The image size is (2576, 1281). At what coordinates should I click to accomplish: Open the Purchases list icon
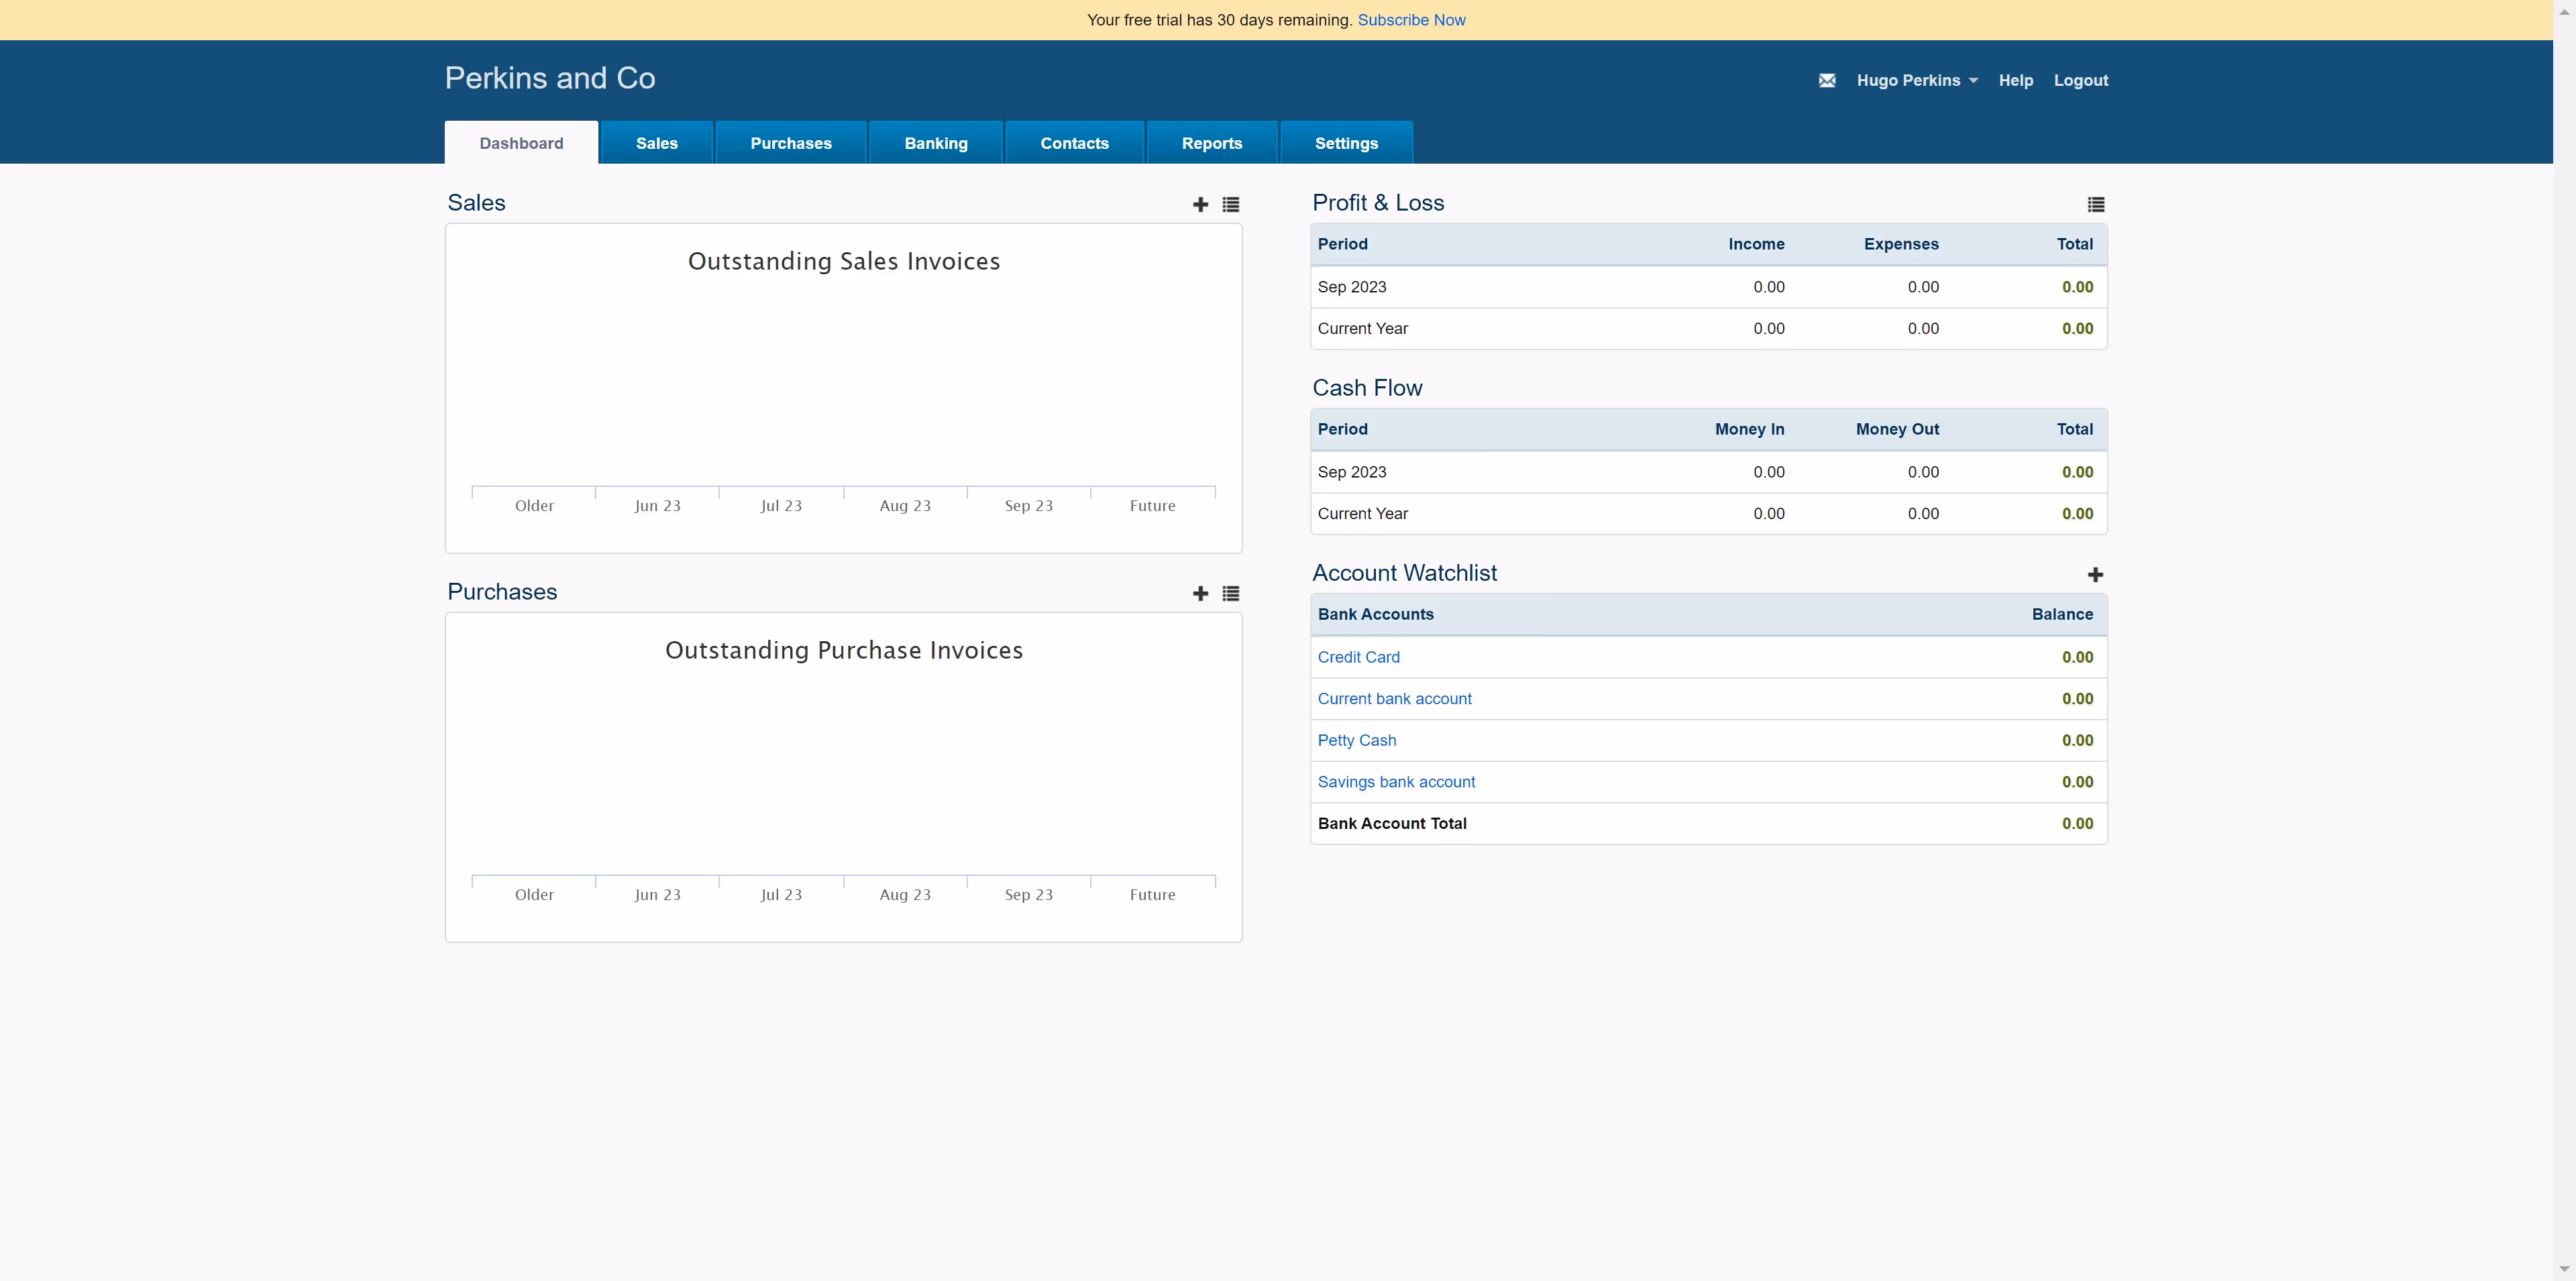1231,594
